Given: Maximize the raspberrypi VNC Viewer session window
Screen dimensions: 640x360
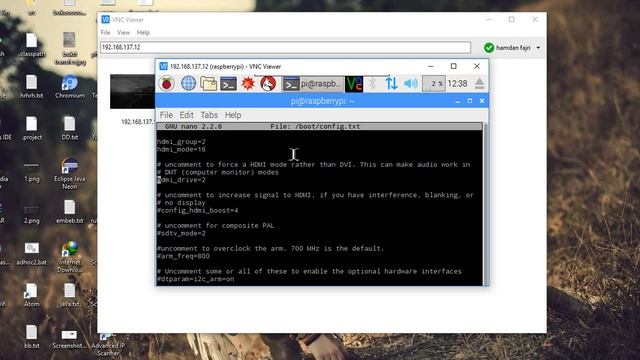Looking at the screenshot, I should [x=453, y=66].
